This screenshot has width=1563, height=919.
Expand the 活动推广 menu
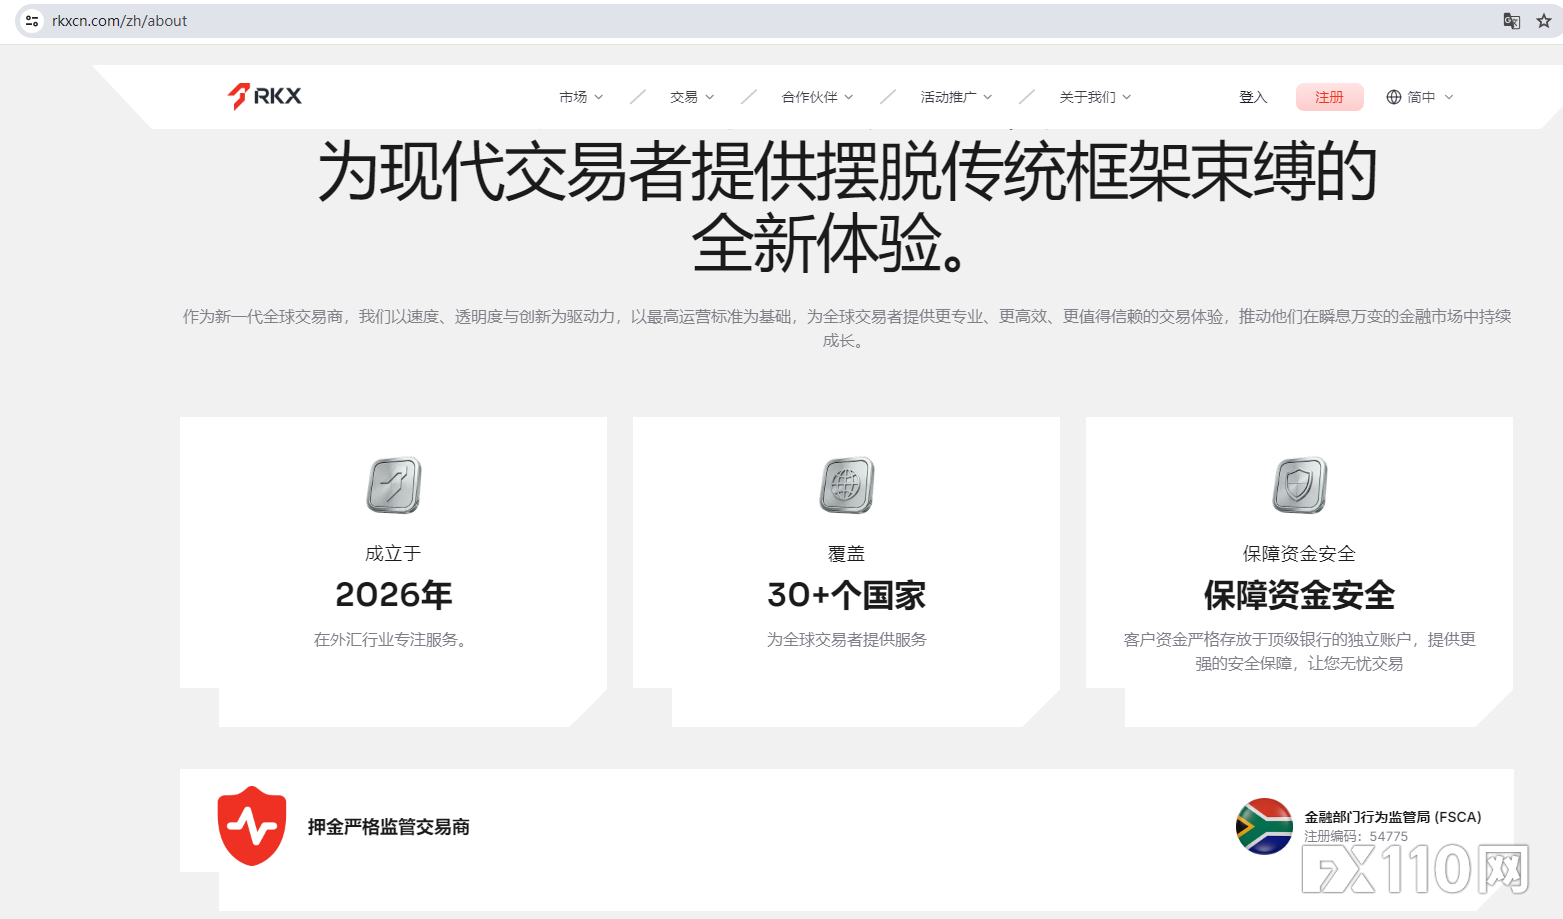pyautogui.click(x=956, y=97)
